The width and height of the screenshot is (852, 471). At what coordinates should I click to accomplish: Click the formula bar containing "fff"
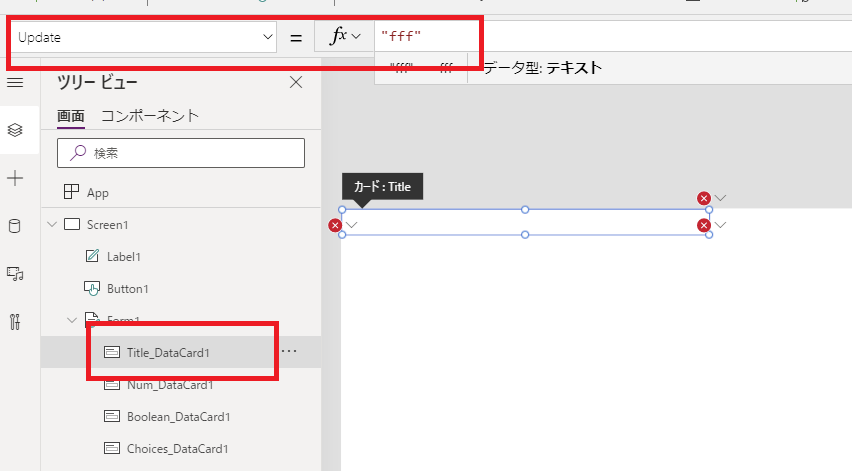(613, 36)
